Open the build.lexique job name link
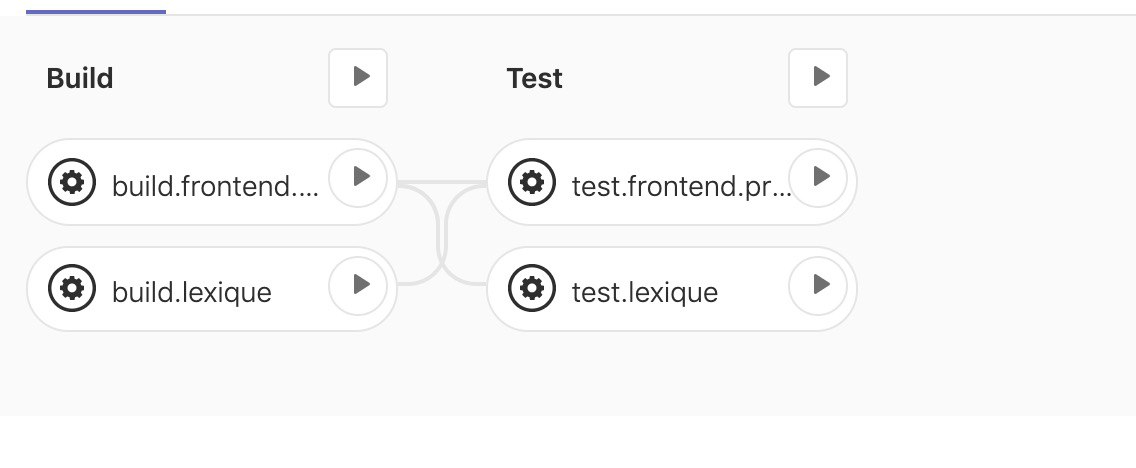The height and width of the screenshot is (468, 1136). 192,293
